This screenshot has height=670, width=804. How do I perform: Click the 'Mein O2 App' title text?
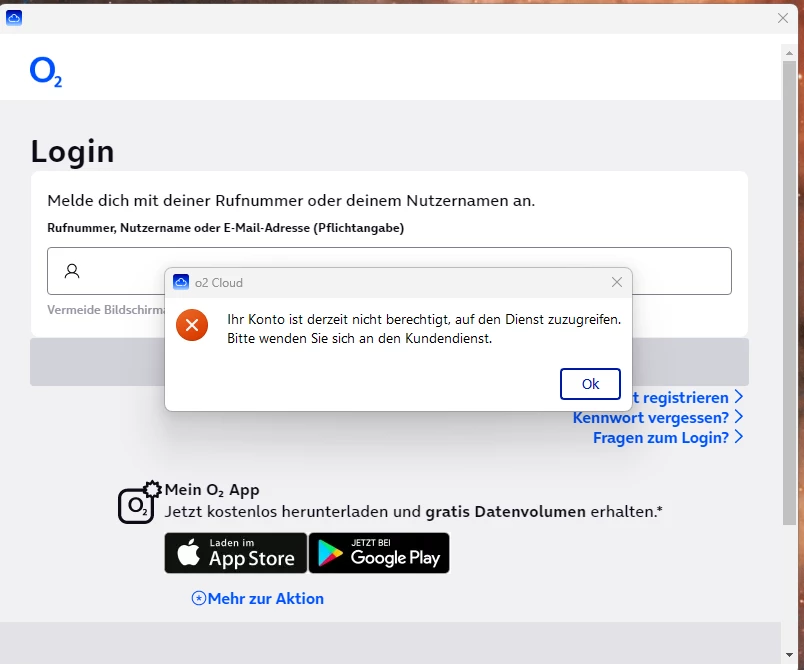212,490
